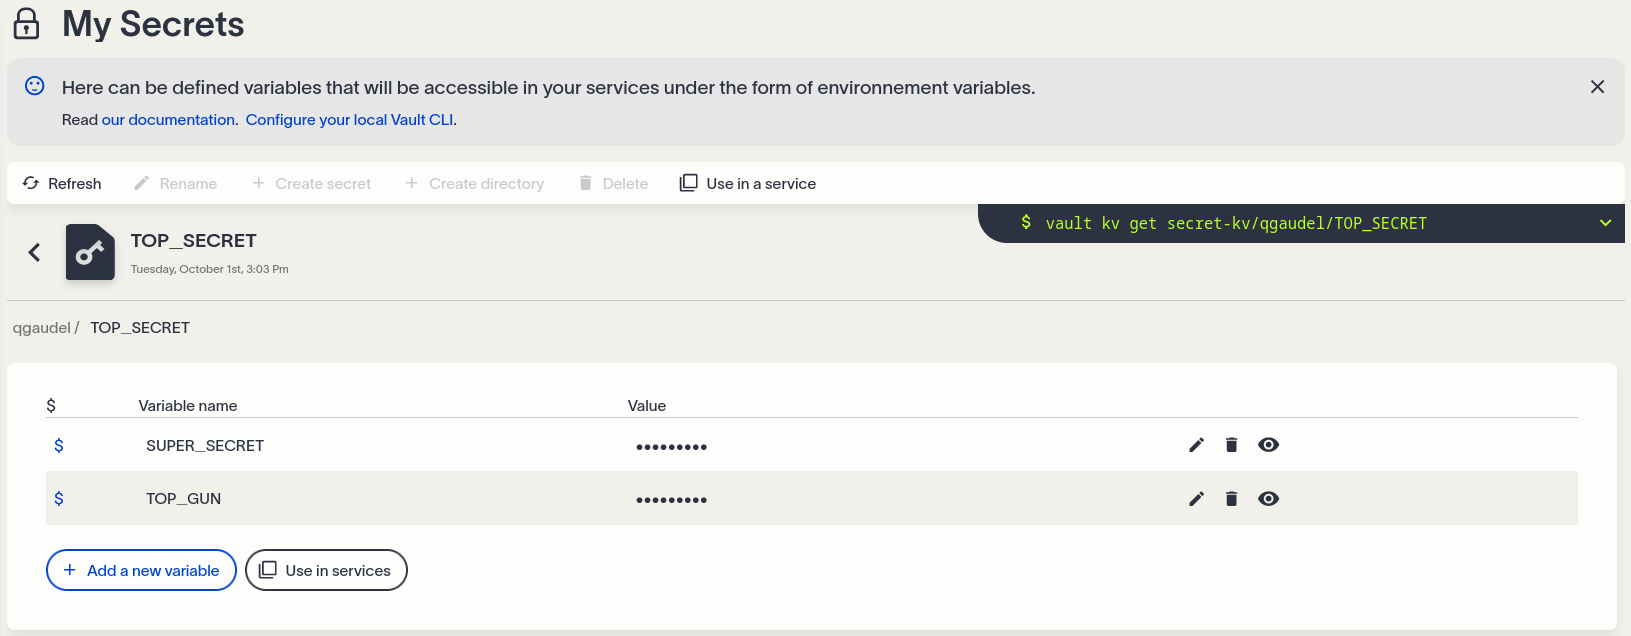Click the TOP_SECRET key file icon
This screenshot has width=1631, height=636.
pyautogui.click(x=90, y=252)
